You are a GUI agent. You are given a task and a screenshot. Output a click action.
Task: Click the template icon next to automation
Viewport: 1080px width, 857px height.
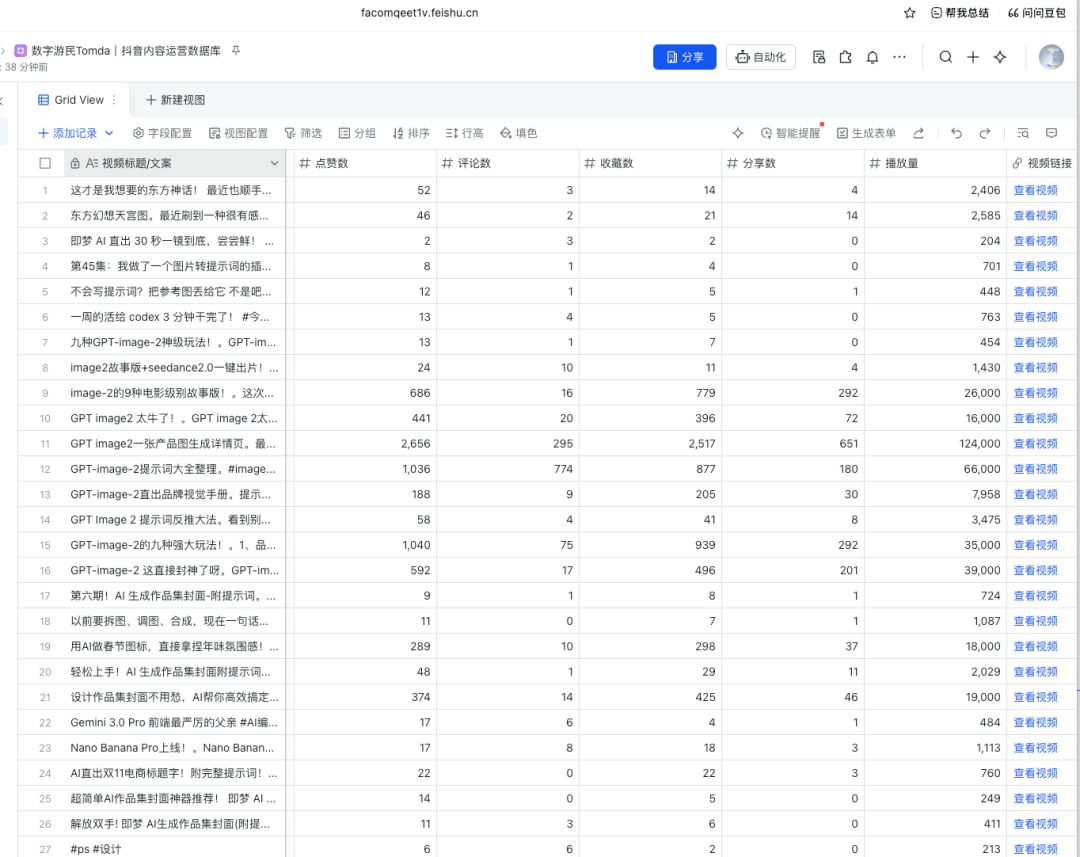[818, 57]
